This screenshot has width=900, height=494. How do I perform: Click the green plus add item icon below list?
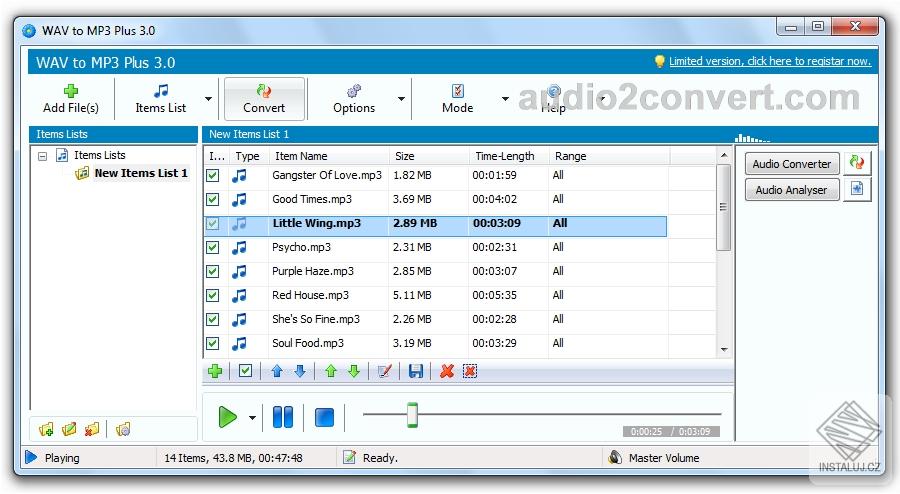[x=215, y=371]
